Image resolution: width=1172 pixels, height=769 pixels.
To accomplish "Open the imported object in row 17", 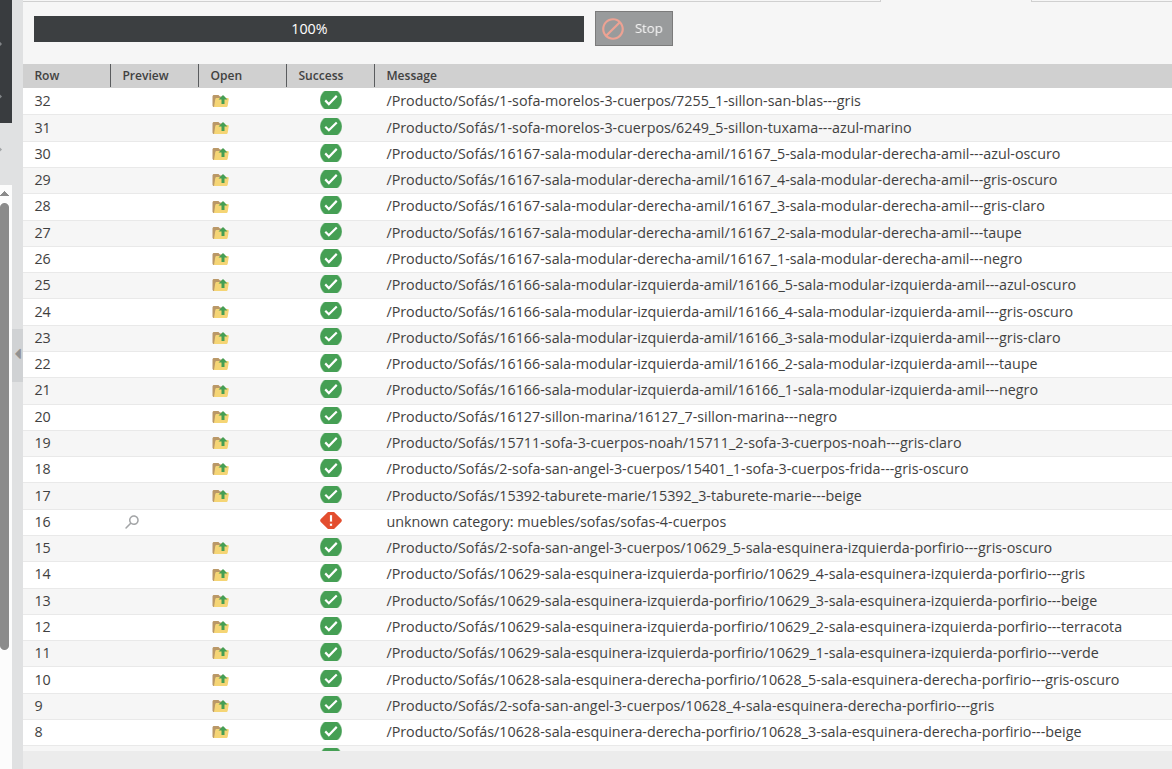I will [x=220, y=496].
